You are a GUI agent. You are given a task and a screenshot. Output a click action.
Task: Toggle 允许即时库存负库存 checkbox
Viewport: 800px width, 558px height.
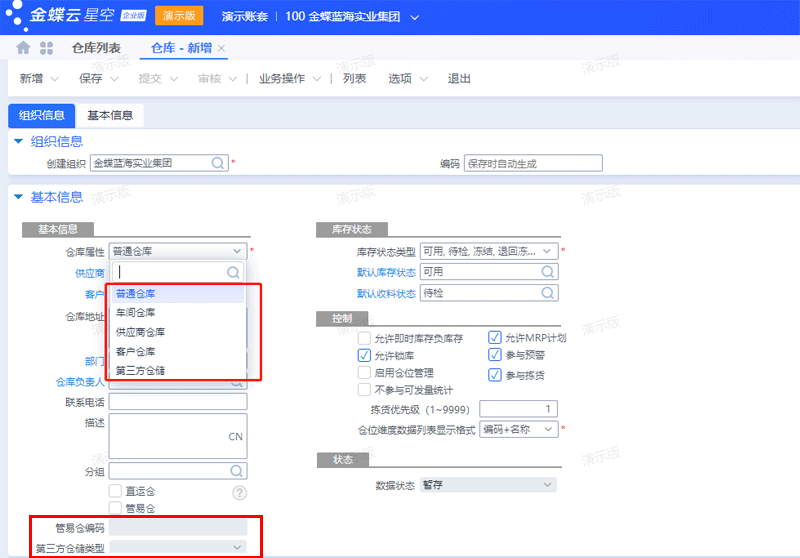pyautogui.click(x=364, y=338)
